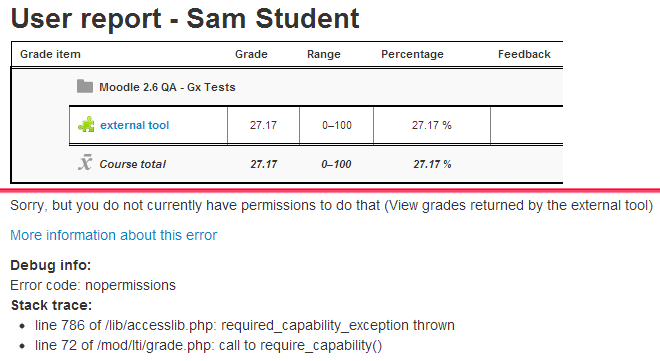Viewport: 660px width, 361px height.
Task: Click the accesslib.php stack trace line
Action: tap(245, 325)
